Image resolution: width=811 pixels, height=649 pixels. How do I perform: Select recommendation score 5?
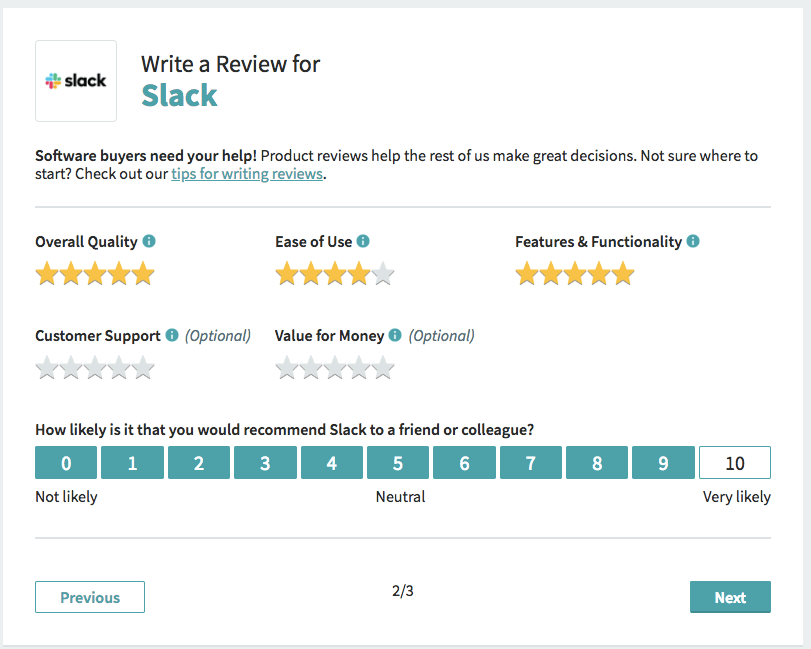398,463
